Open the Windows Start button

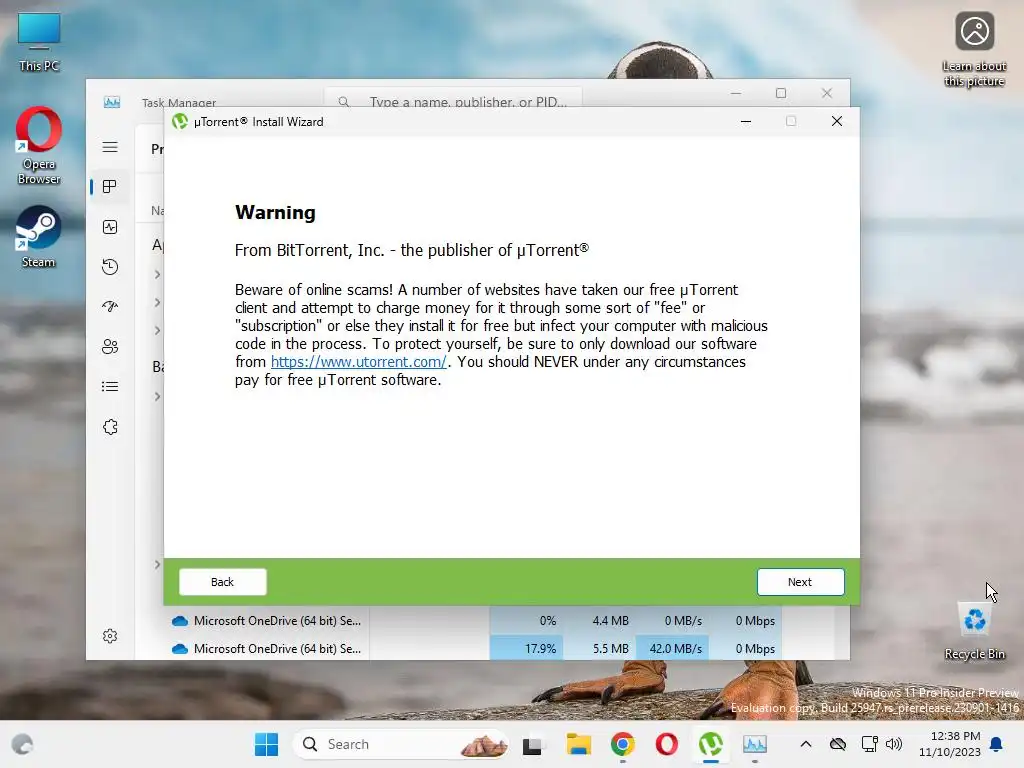coord(266,744)
